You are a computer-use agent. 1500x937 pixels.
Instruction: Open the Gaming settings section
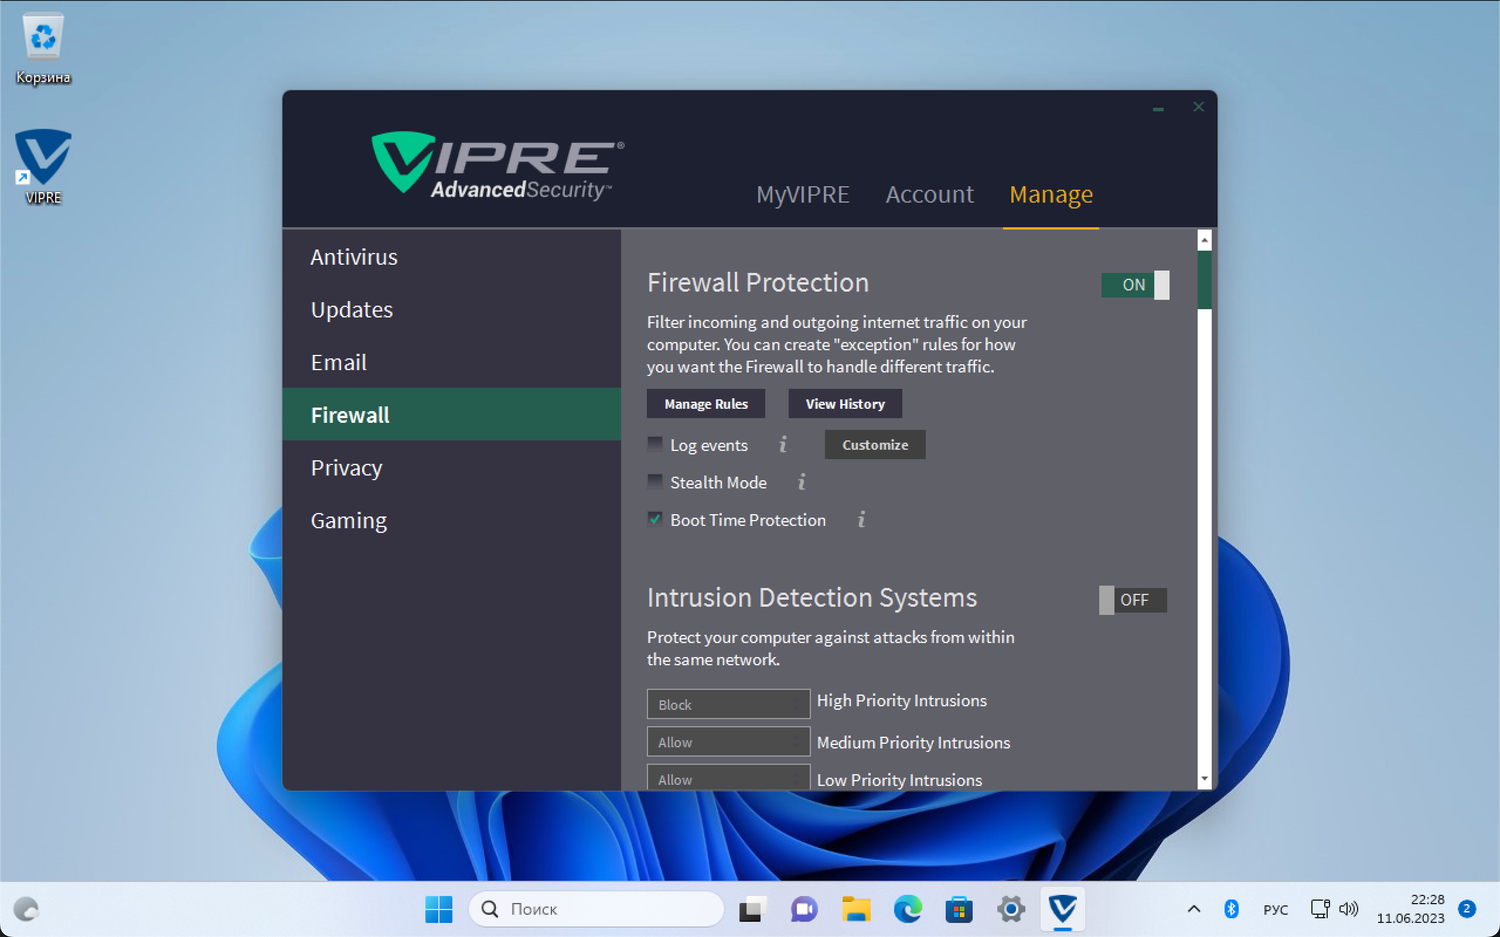(x=452, y=520)
